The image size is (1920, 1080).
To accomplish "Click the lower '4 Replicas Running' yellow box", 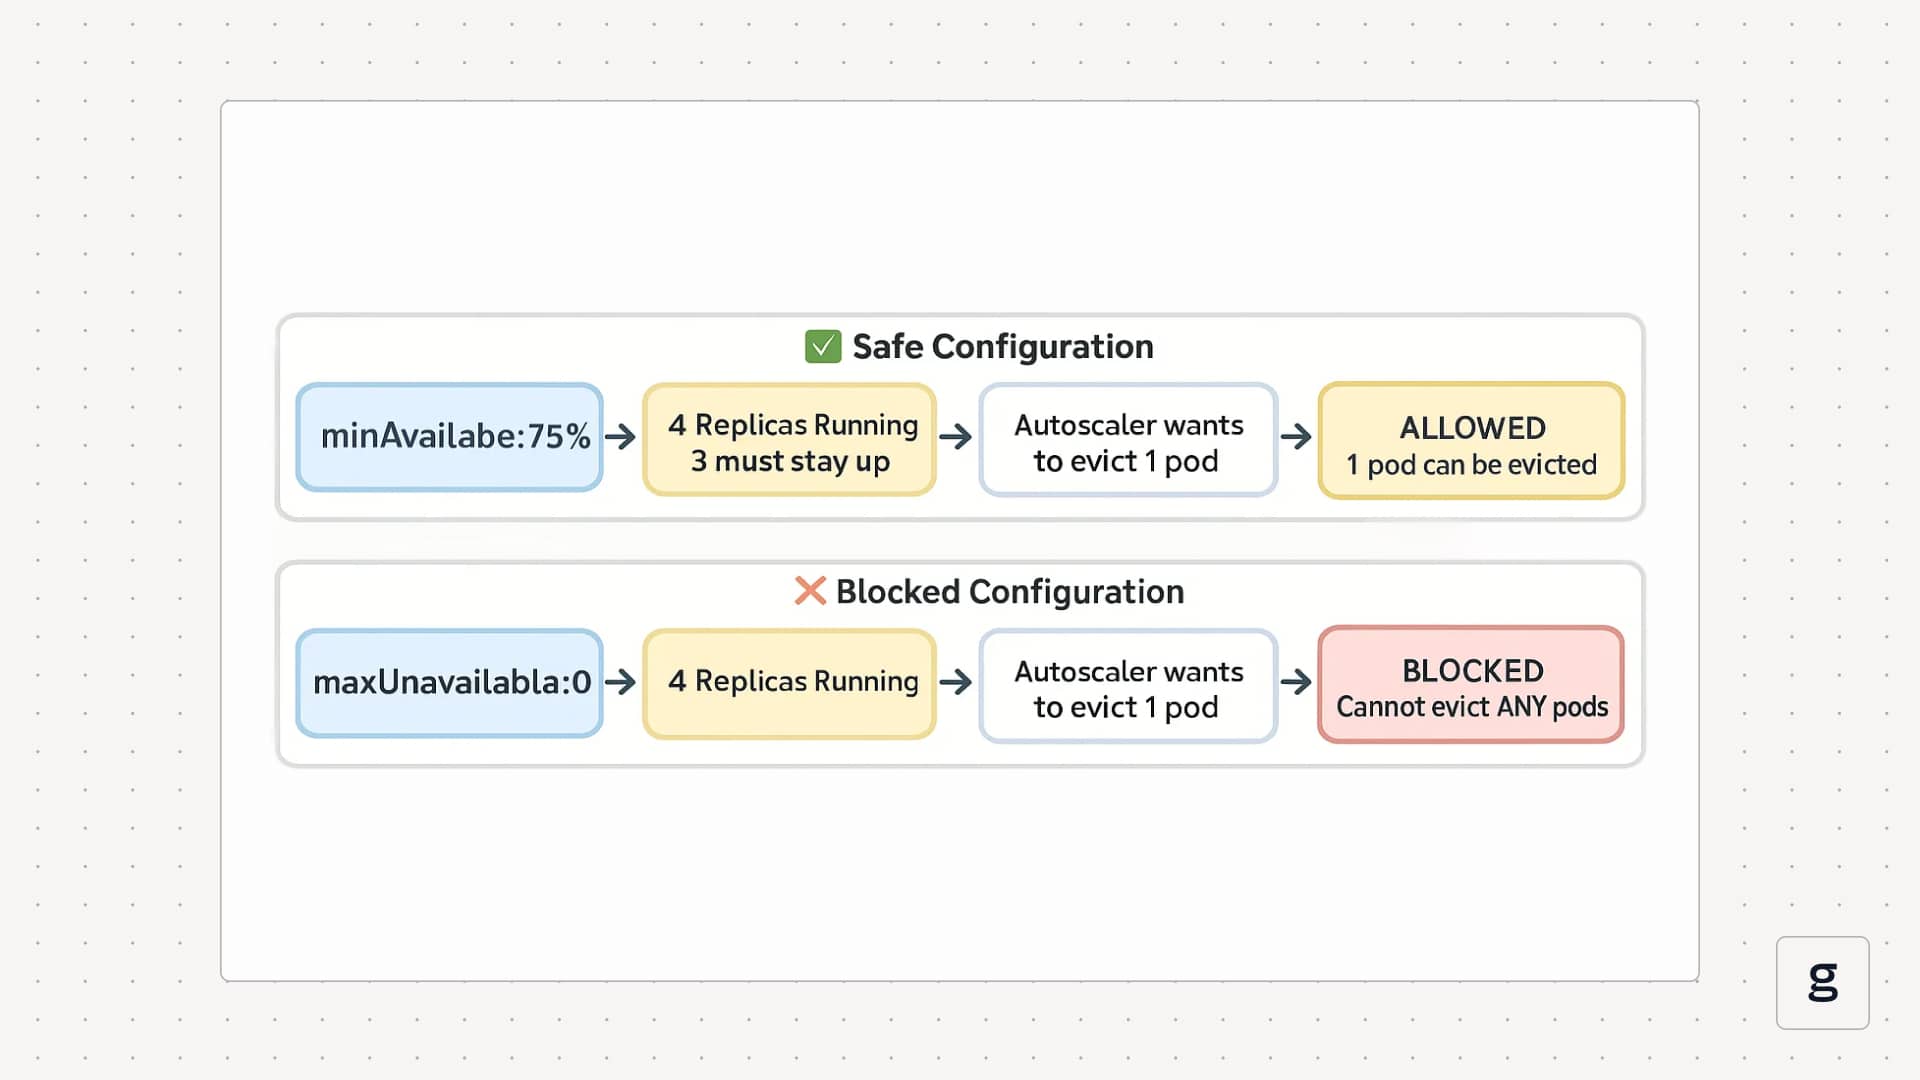I will point(790,684).
